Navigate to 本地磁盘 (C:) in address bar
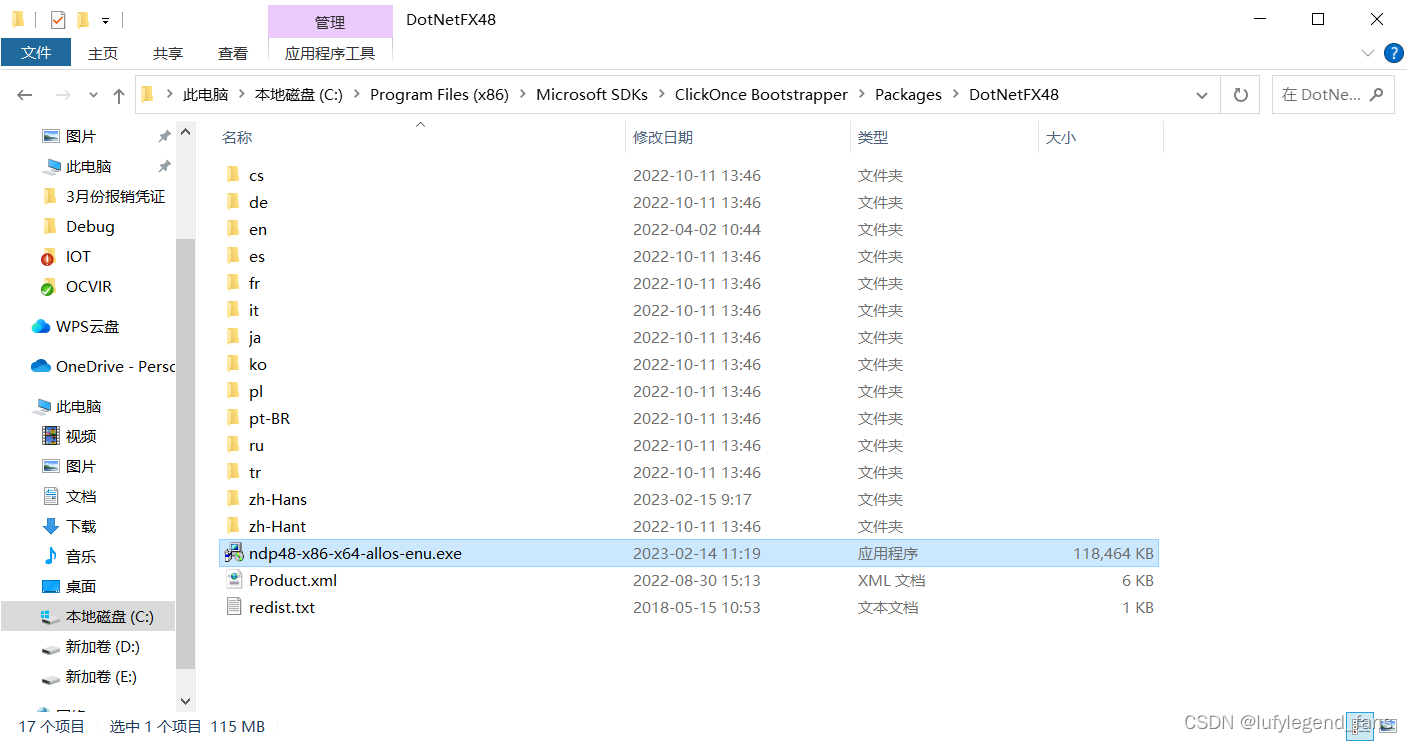 [298, 95]
